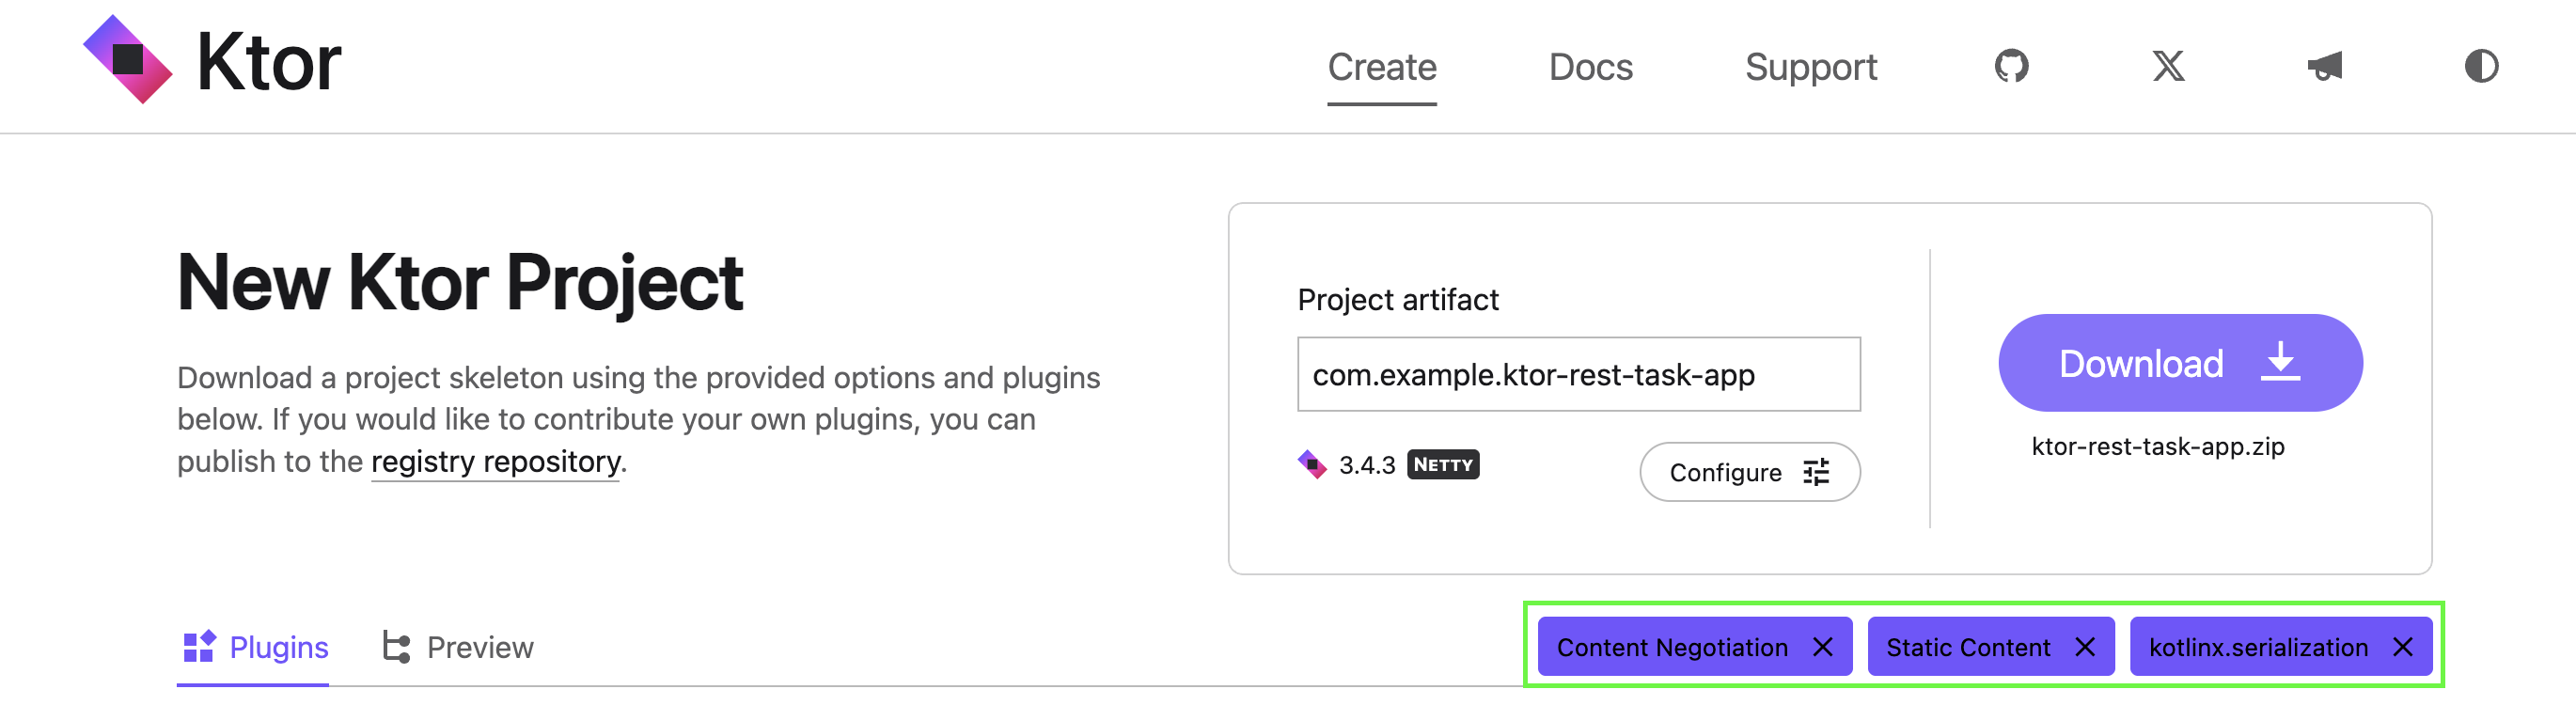Remove the kotlinx.serialization plugin chip
This screenshot has height=705, width=2576.
coord(2403,647)
